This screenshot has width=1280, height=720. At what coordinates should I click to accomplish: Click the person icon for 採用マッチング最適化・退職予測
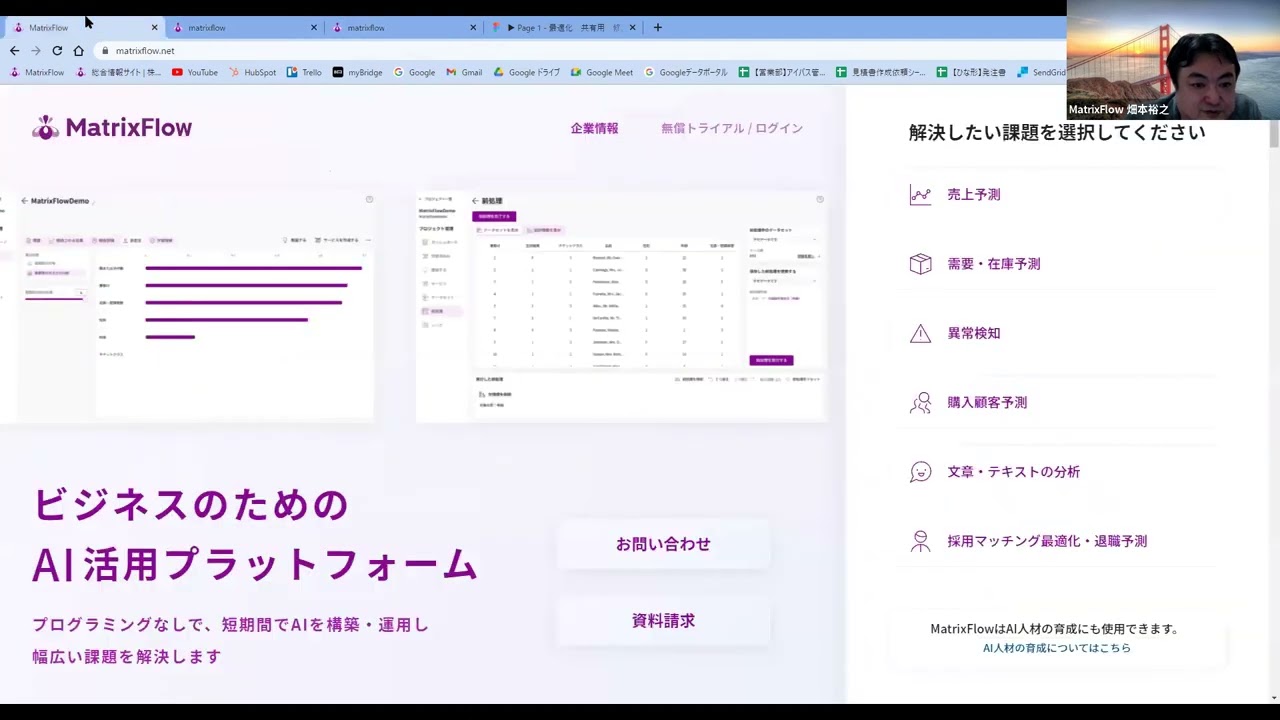click(920, 541)
